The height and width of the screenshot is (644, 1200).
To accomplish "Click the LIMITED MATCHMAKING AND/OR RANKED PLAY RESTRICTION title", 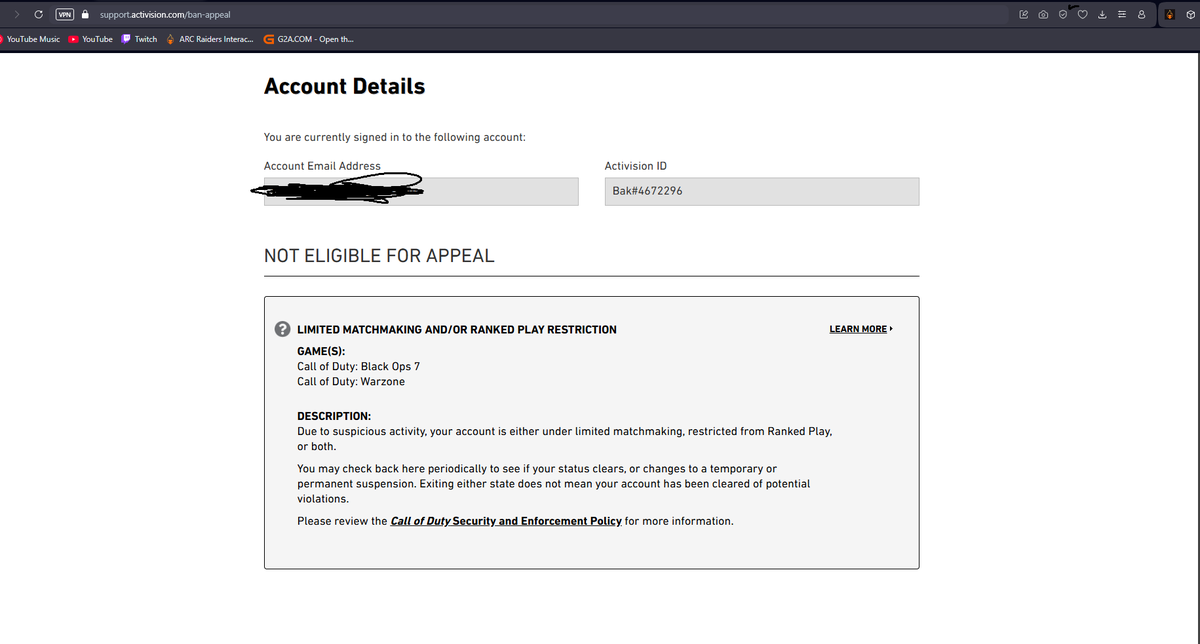I will 457,329.
